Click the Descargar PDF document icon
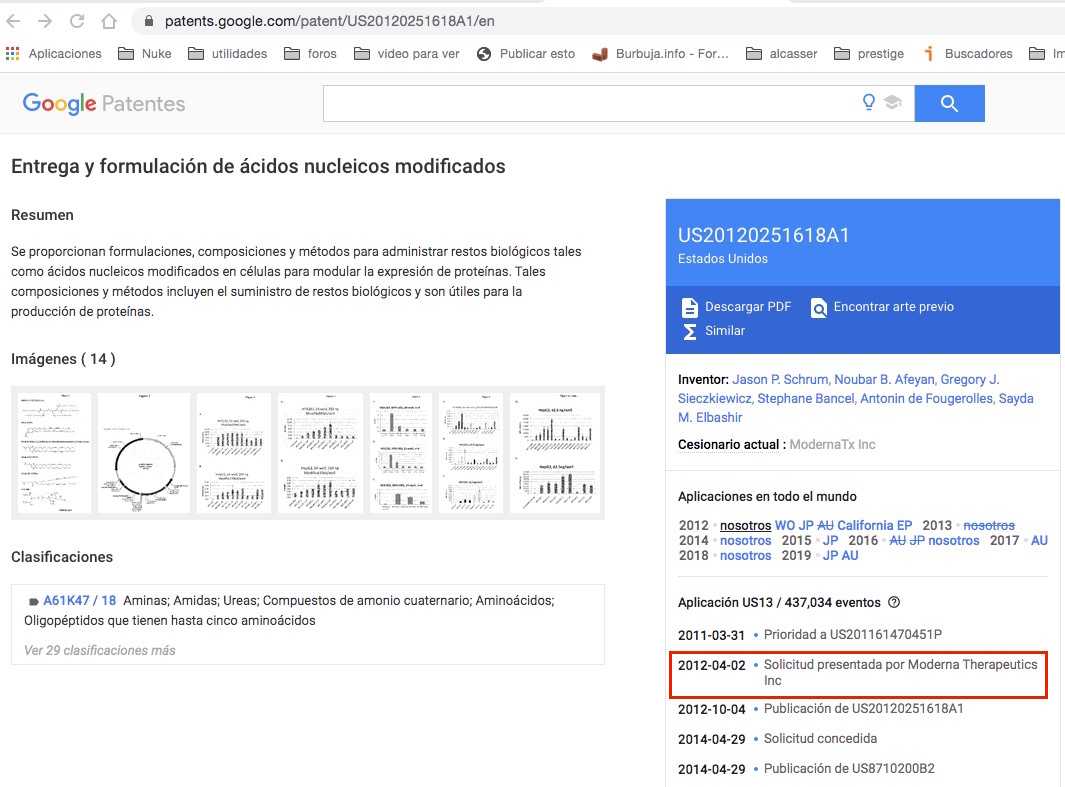 [689, 307]
